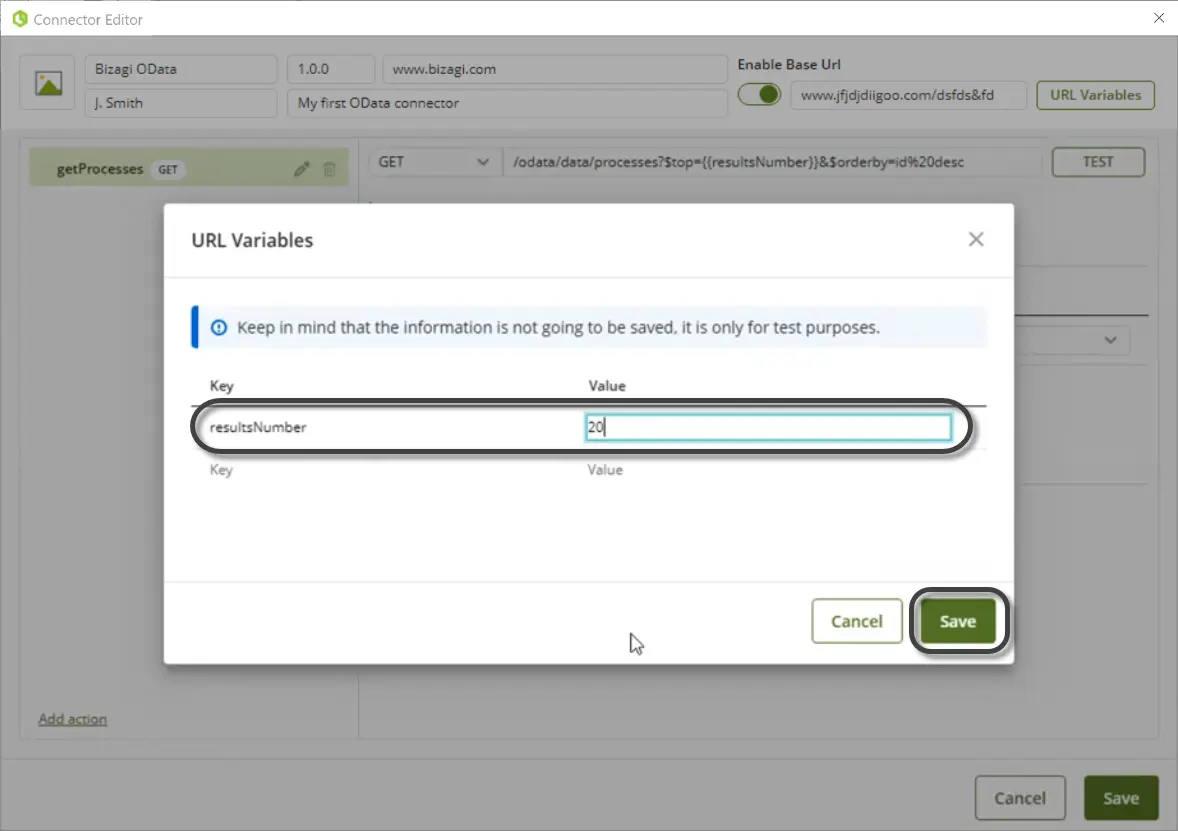Click the J. Smith author field
The width and height of the screenshot is (1178, 831).
180,103
